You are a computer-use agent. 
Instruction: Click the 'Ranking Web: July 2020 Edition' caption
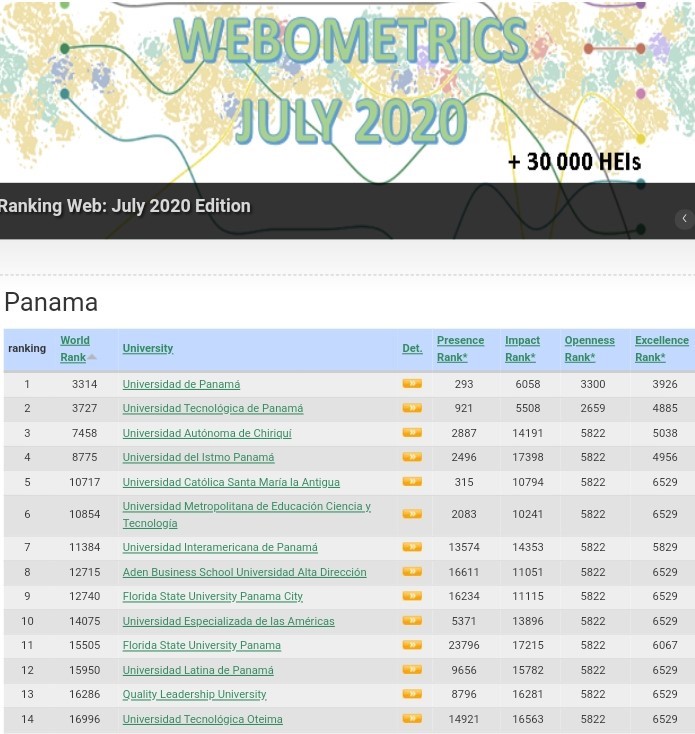(125, 206)
